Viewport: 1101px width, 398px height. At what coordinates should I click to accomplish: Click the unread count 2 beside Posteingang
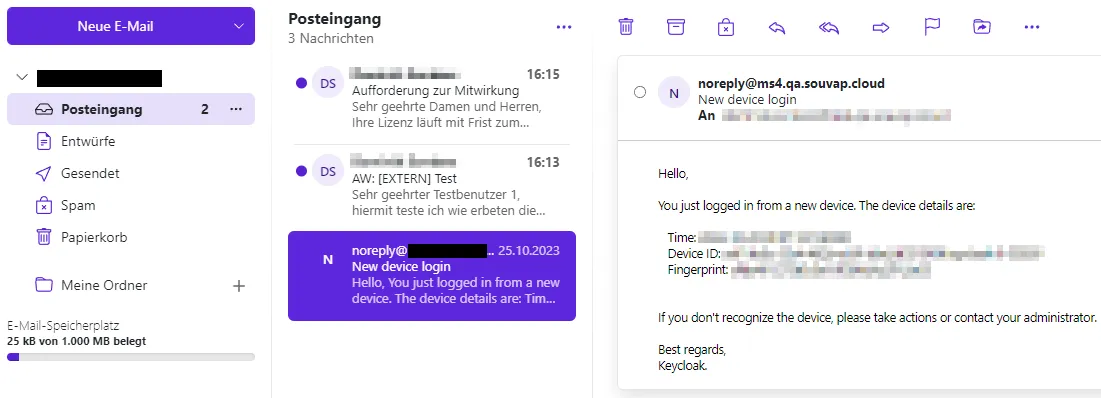click(205, 110)
